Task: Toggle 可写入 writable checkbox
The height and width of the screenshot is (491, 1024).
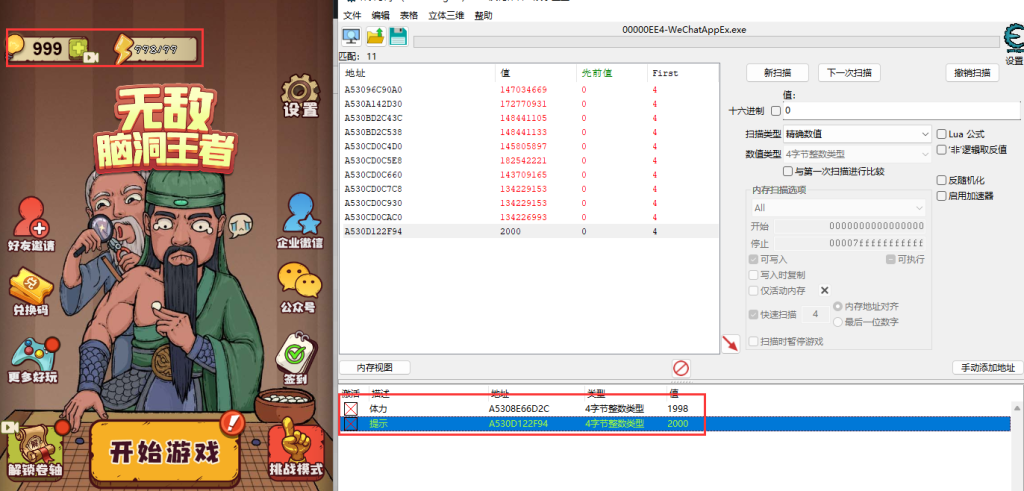Action: 754,259
